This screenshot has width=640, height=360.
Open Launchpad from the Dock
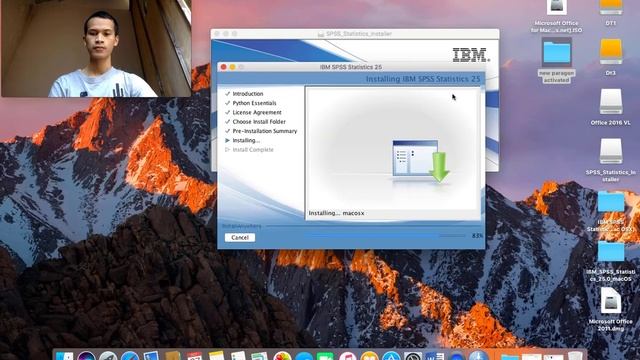click(x=108, y=356)
